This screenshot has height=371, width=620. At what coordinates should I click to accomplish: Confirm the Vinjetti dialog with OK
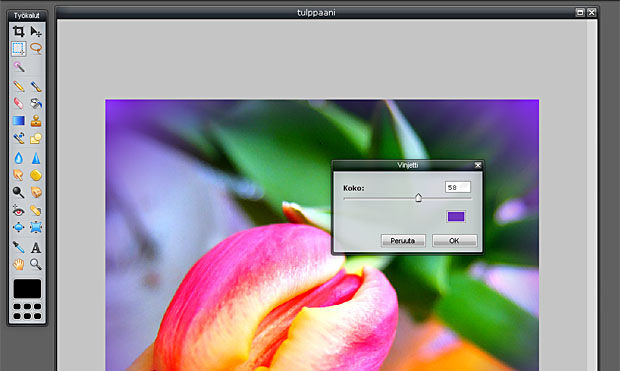[x=454, y=240]
